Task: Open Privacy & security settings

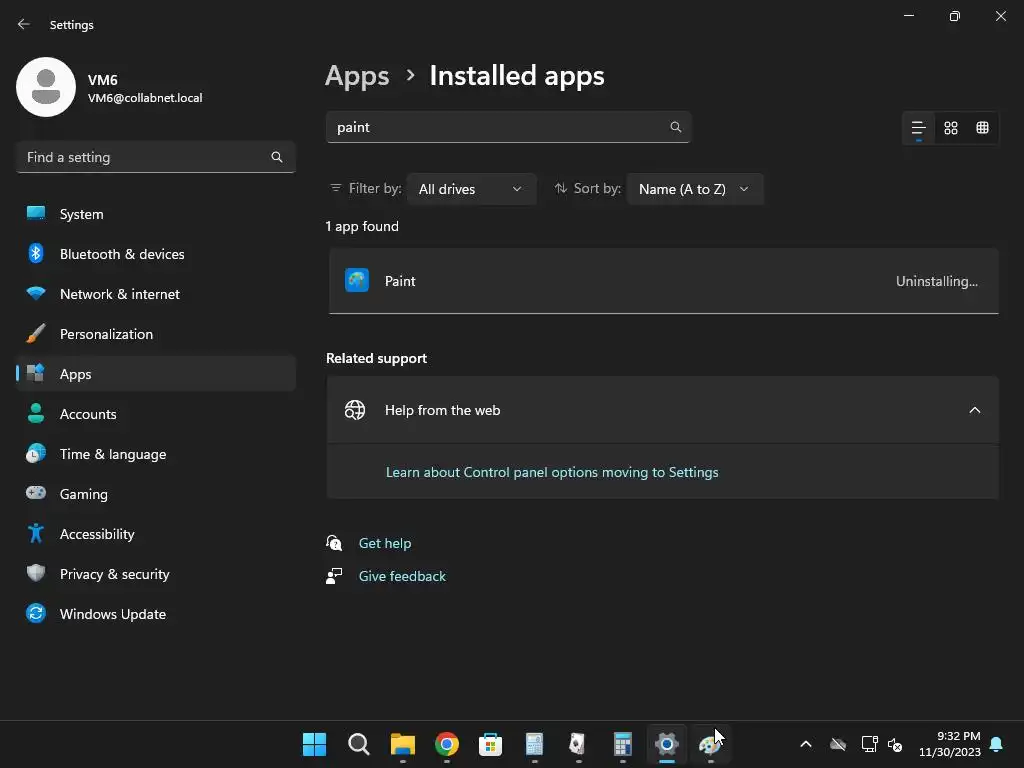Action: [155, 574]
